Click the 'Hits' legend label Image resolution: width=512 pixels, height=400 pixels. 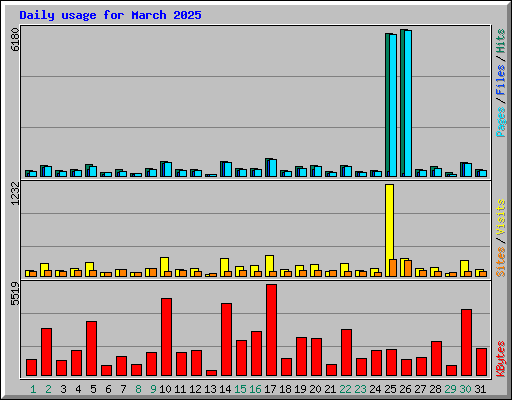click(501, 41)
